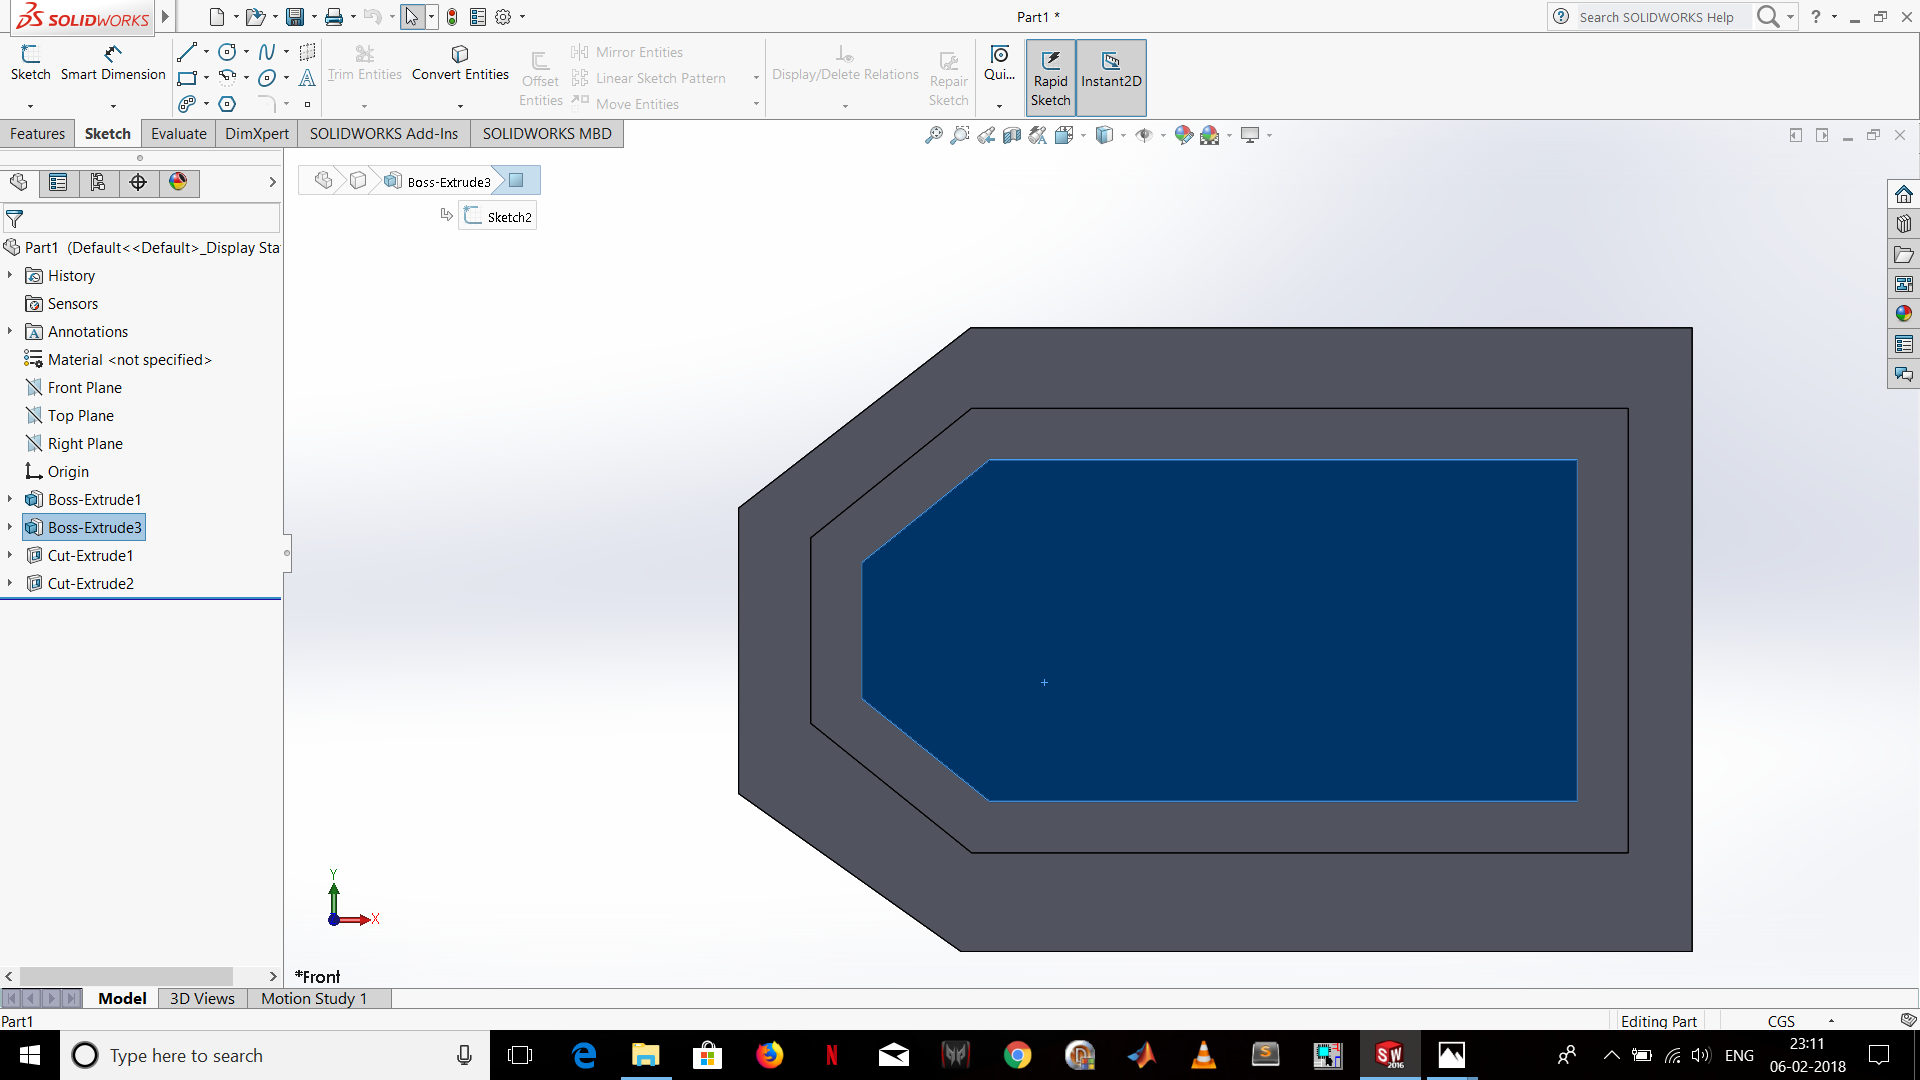The width and height of the screenshot is (1920, 1080).
Task: Select the Repair Sketch tool
Action: pos(949,74)
